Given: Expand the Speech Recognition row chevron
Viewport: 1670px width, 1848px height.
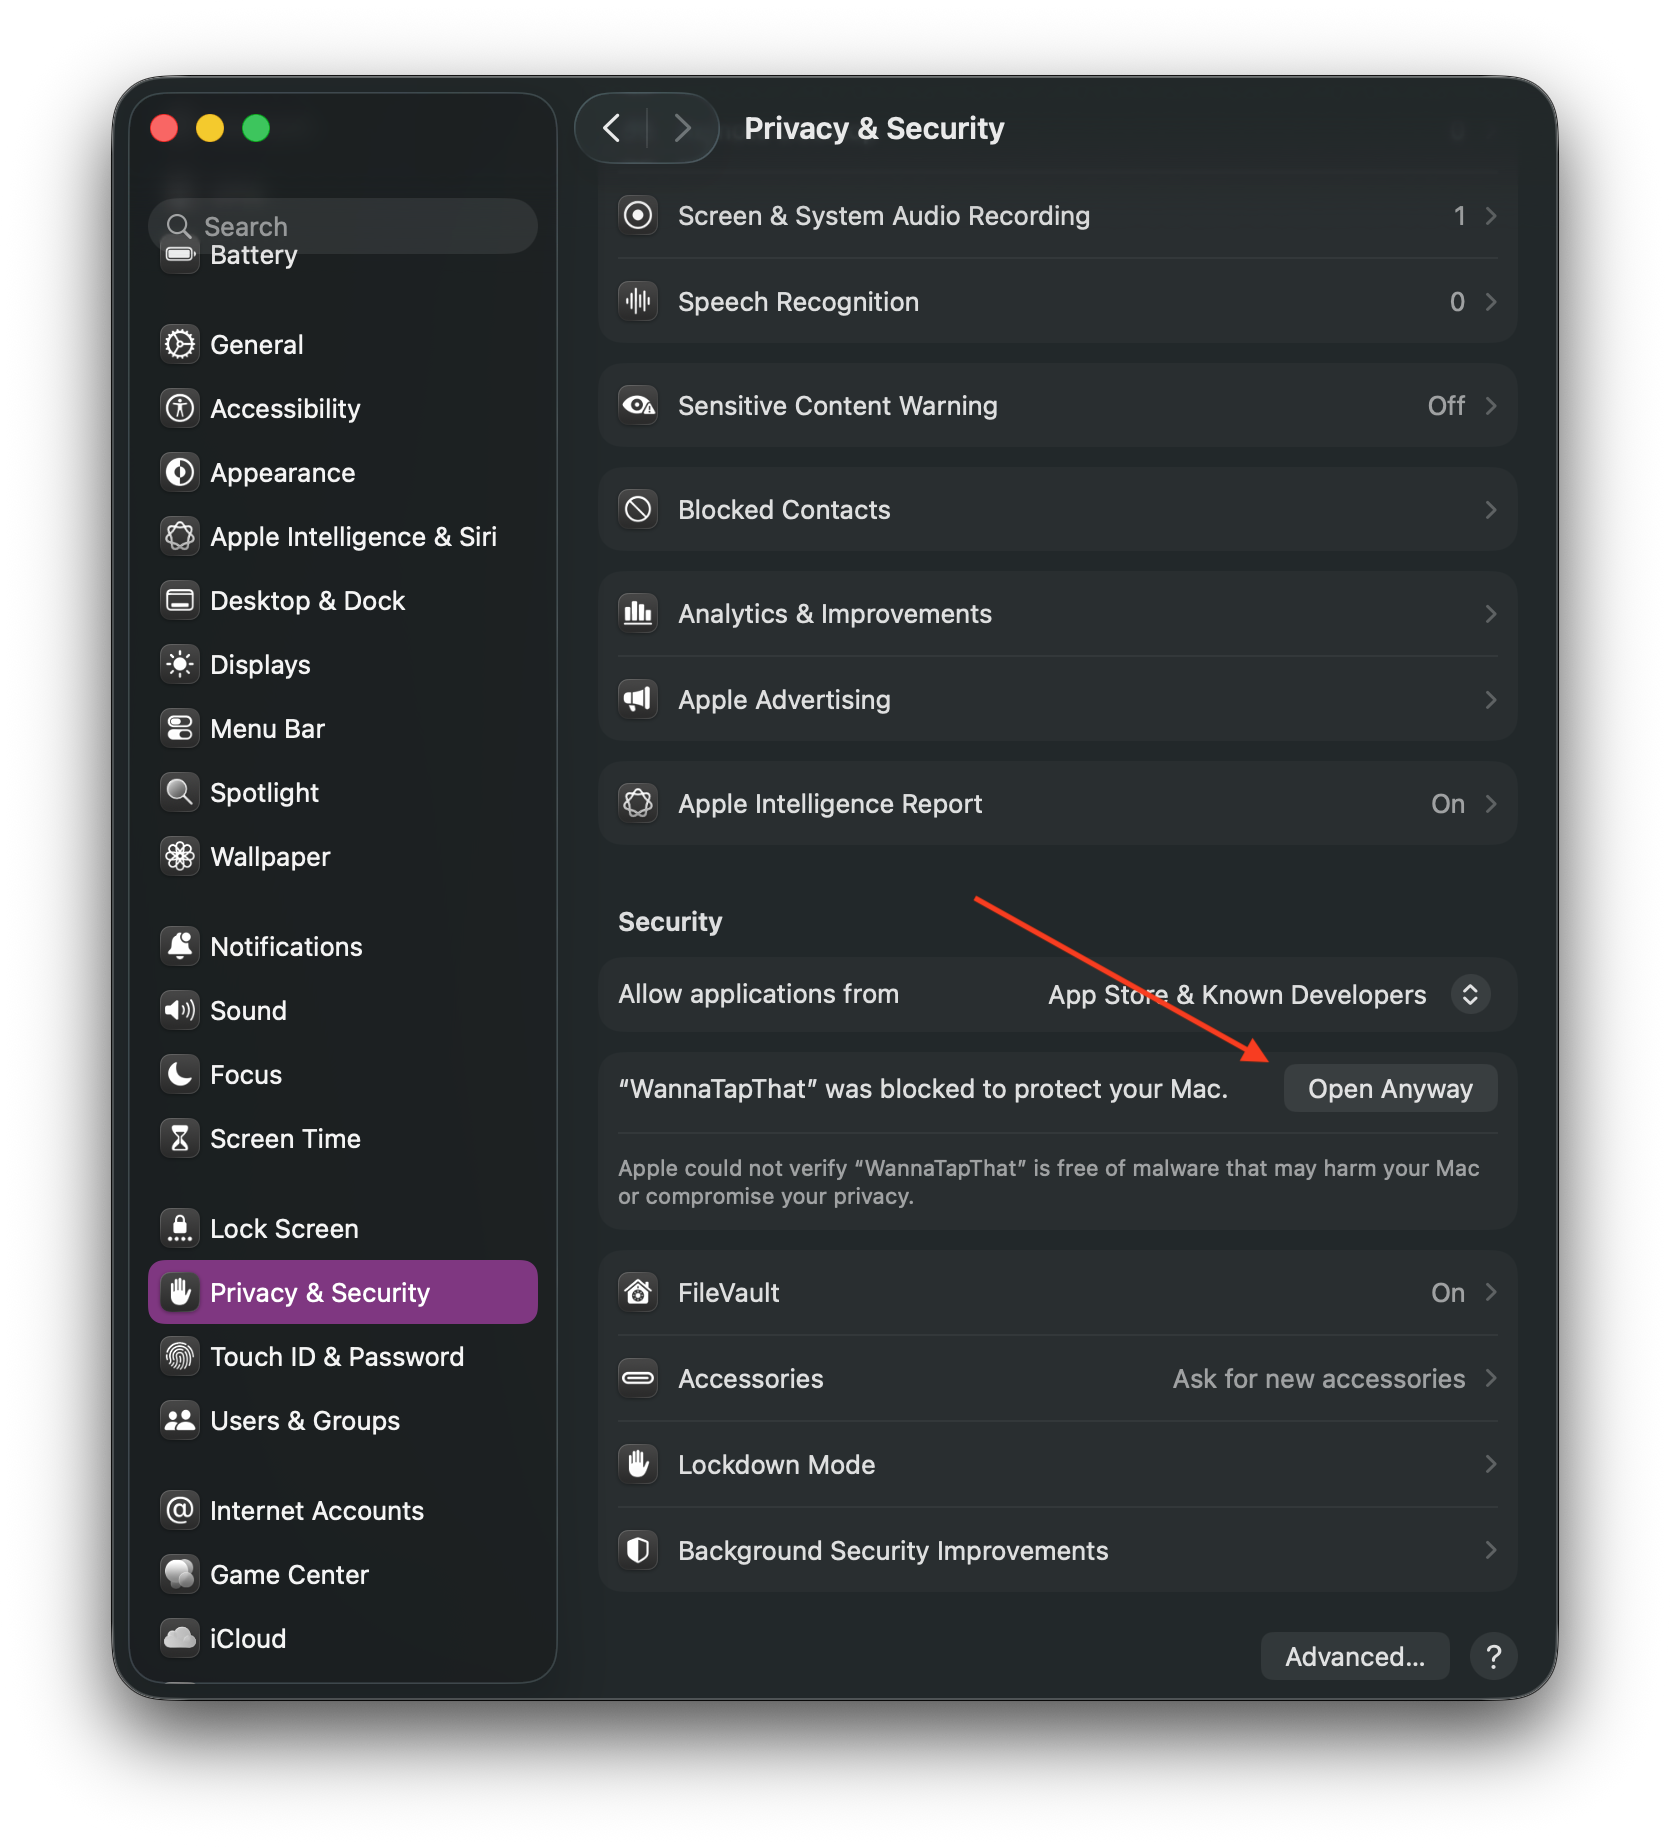Looking at the screenshot, I should [1491, 302].
